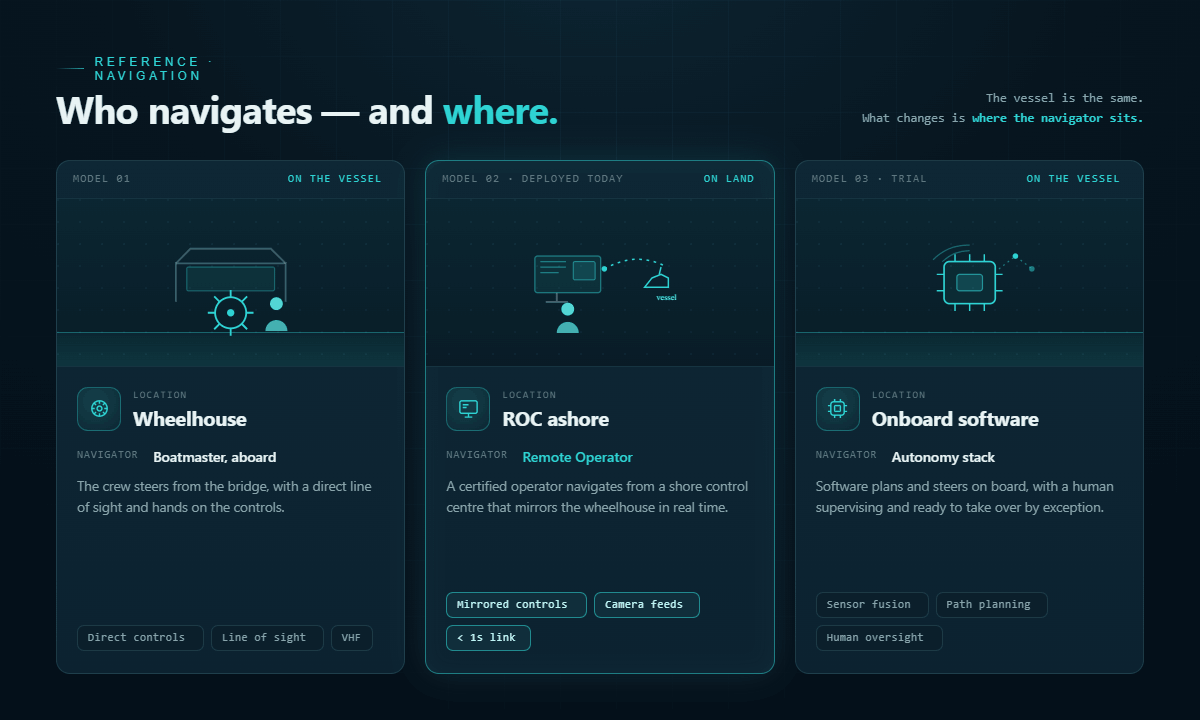Image resolution: width=1200 pixels, height=720 pixels.
Task: Click the Camera feeds tag
Action: 647,605
